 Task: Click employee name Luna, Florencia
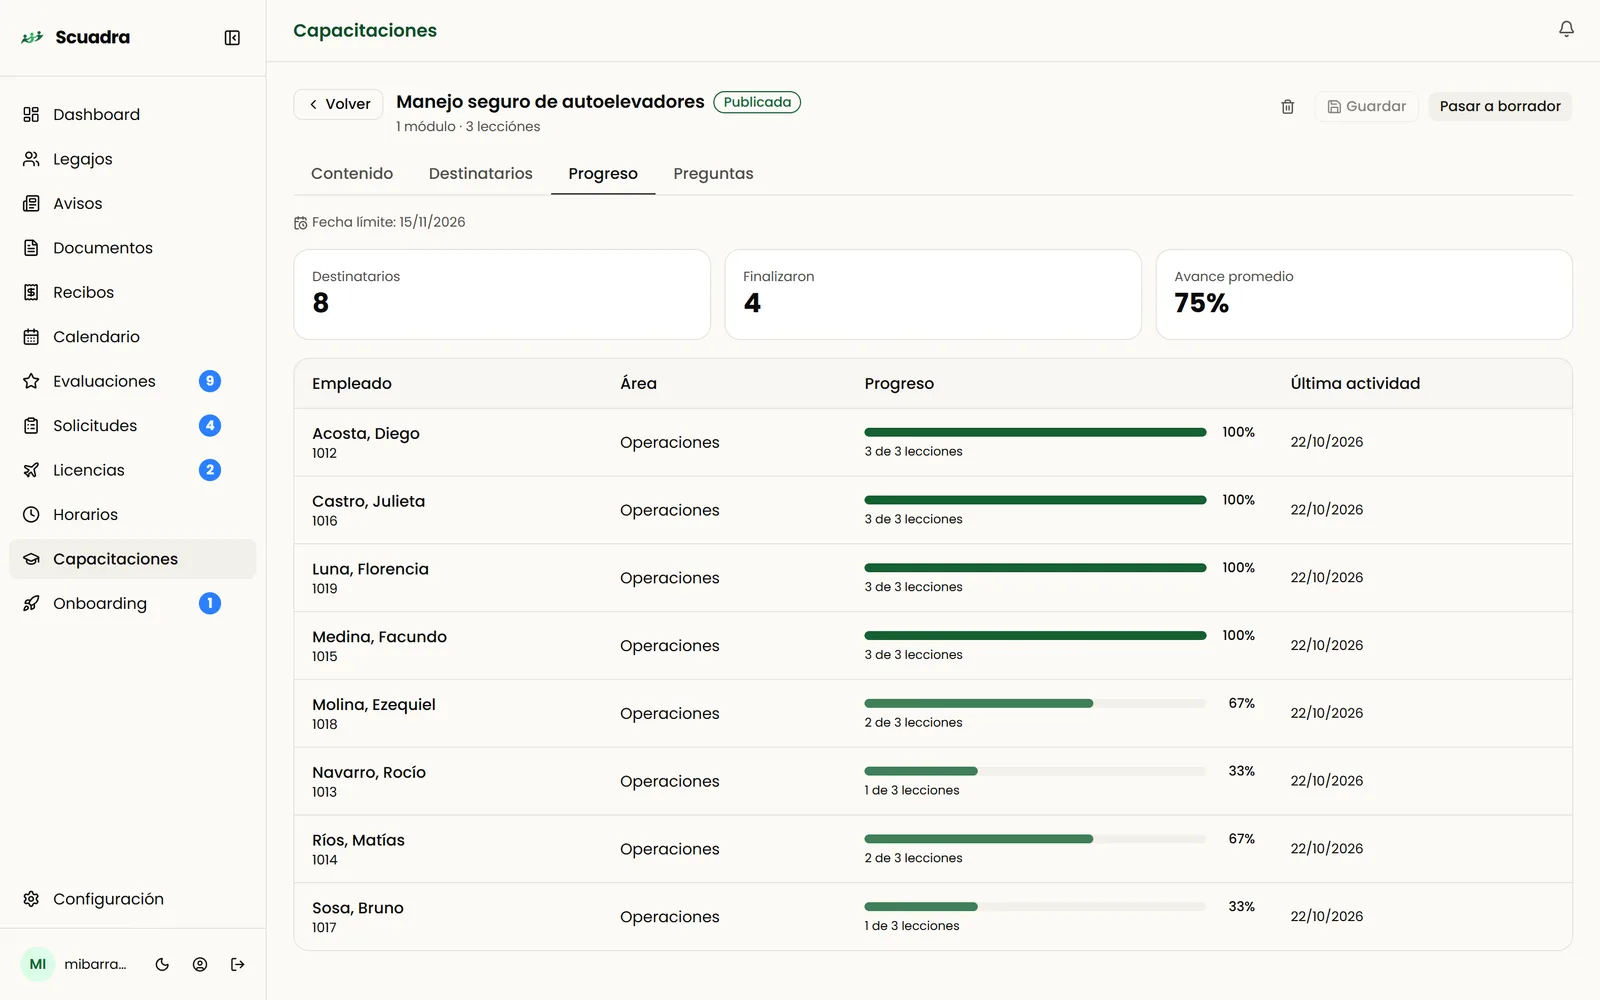(371, 569)
